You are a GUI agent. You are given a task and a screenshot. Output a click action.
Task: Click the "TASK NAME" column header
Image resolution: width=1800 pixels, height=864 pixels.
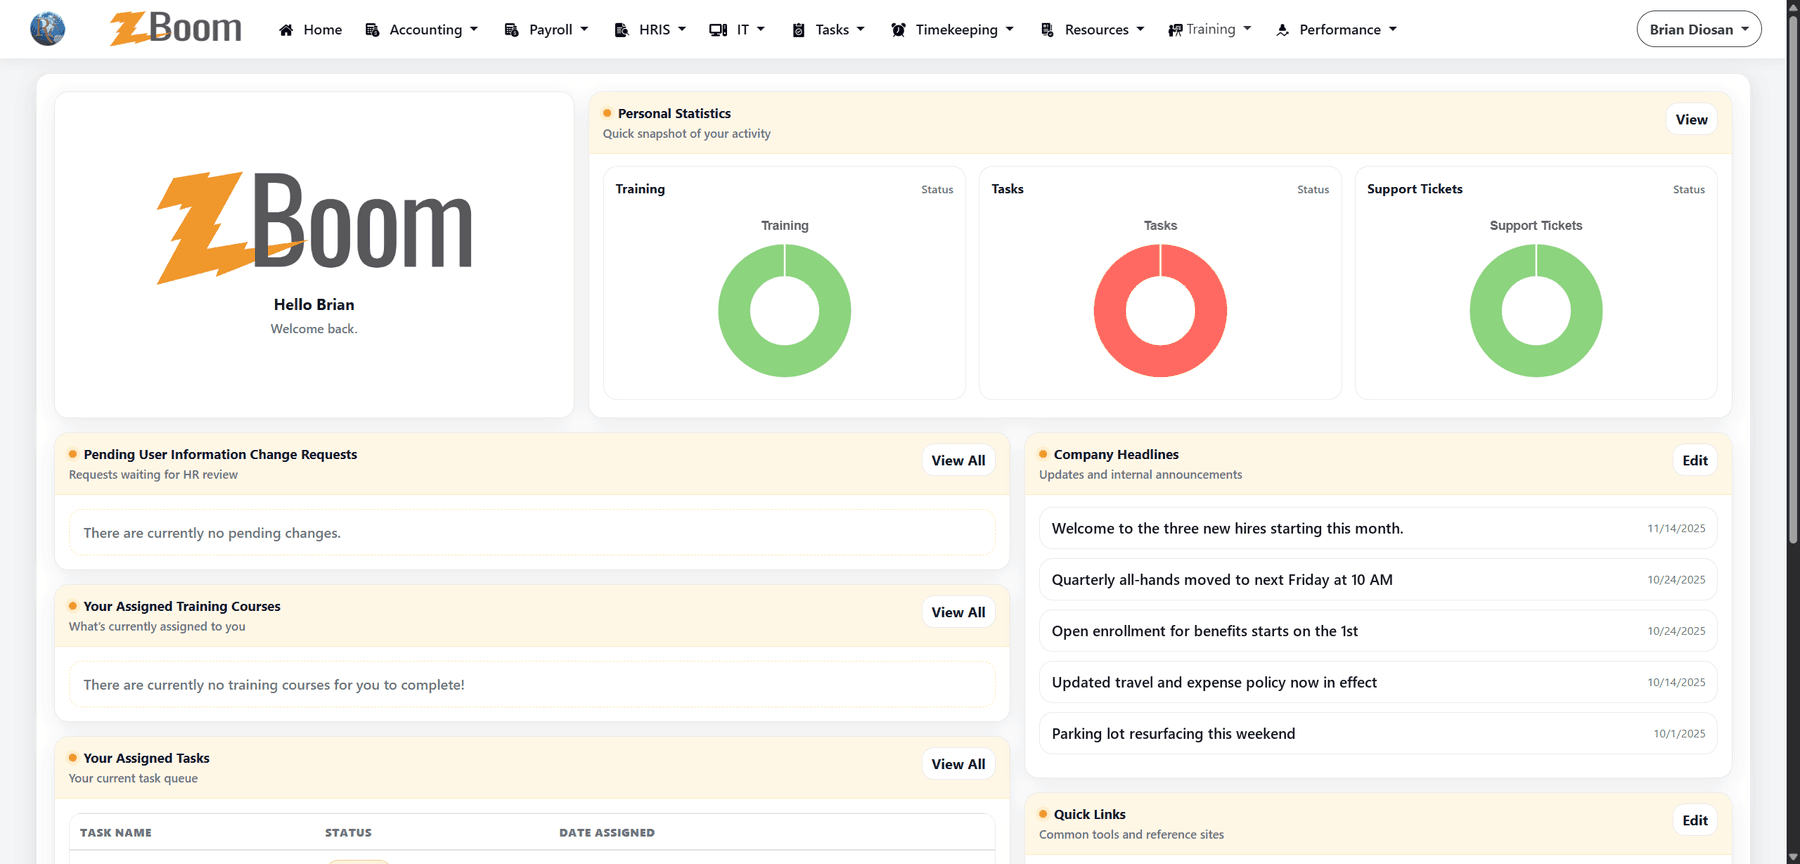pos(116,832)
